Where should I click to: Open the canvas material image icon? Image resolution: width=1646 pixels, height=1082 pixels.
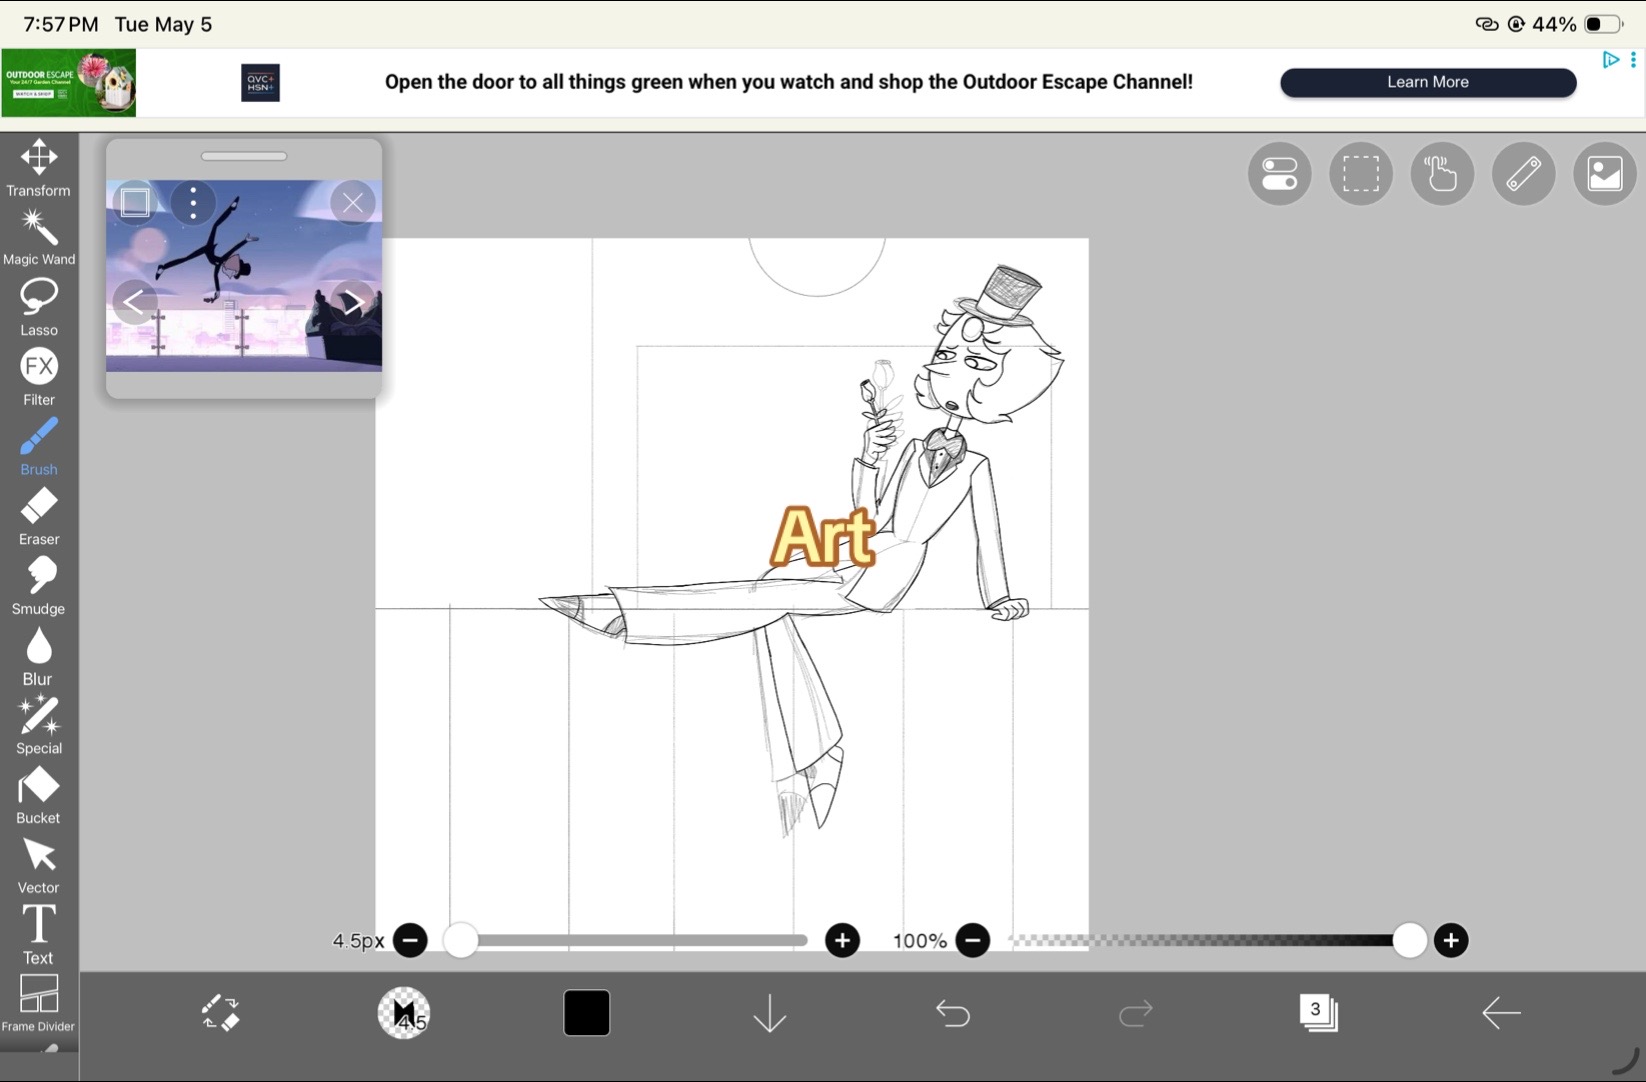1604,174
